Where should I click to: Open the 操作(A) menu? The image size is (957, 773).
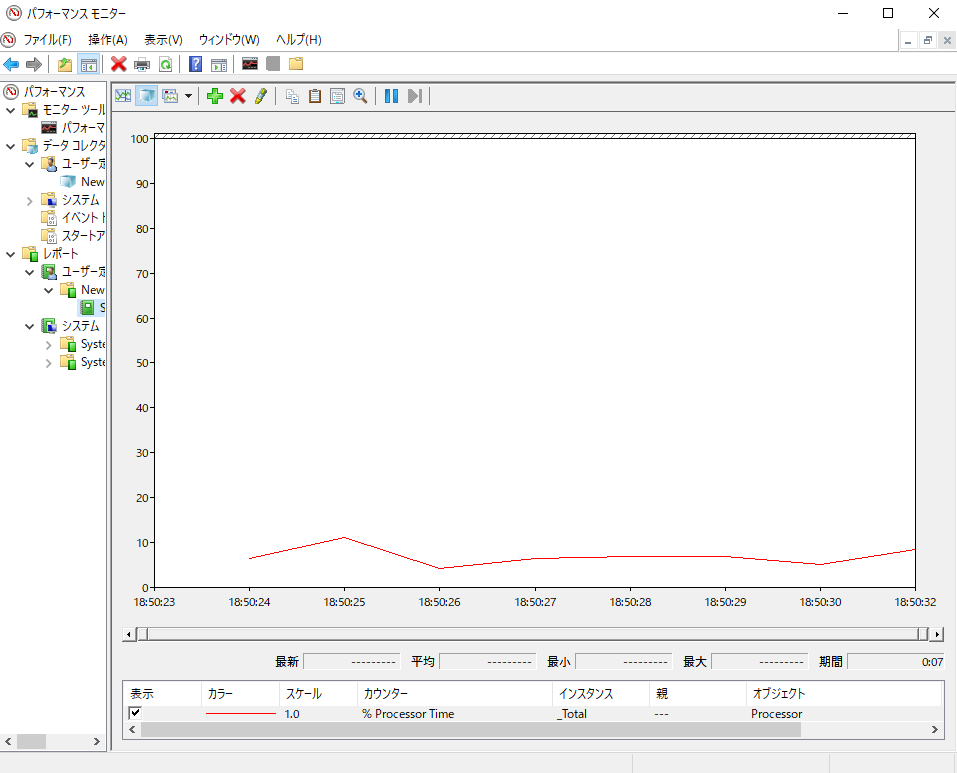107,40
